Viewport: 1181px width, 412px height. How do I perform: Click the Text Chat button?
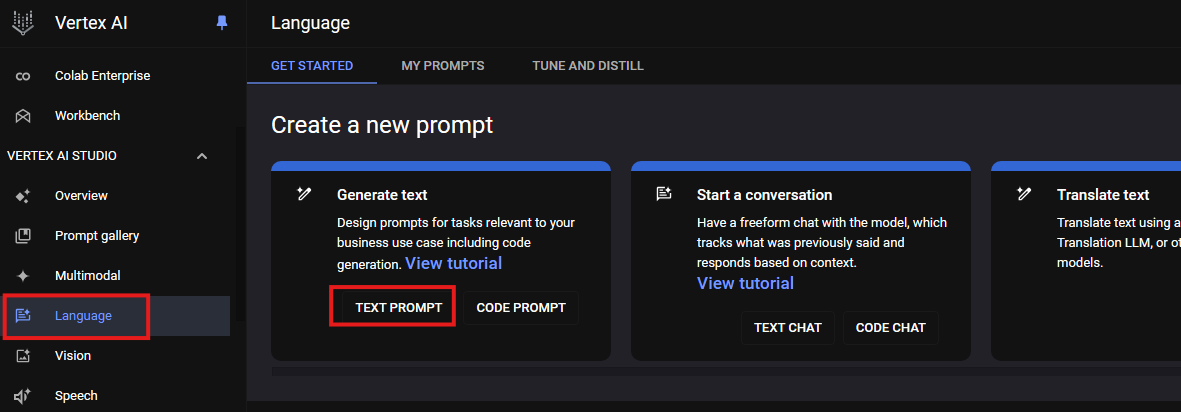point(788,328)
